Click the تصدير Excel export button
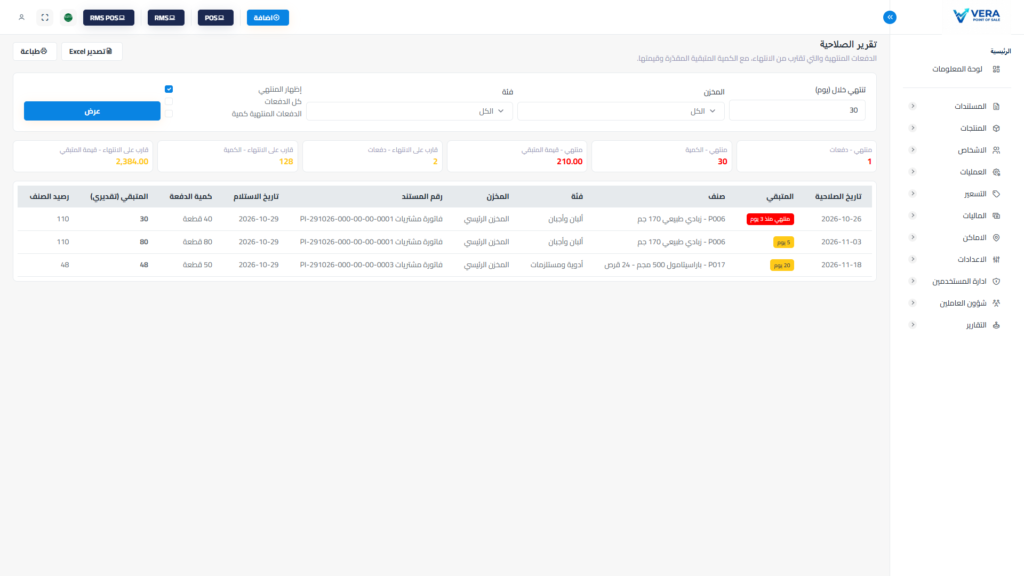 point(91,52)
